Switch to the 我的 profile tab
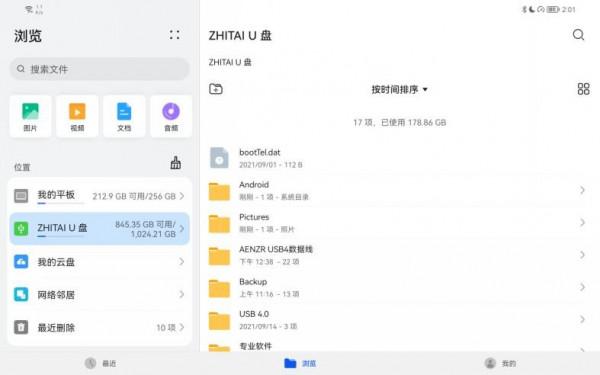Viewport: 600px width, 375px height. 500,363
